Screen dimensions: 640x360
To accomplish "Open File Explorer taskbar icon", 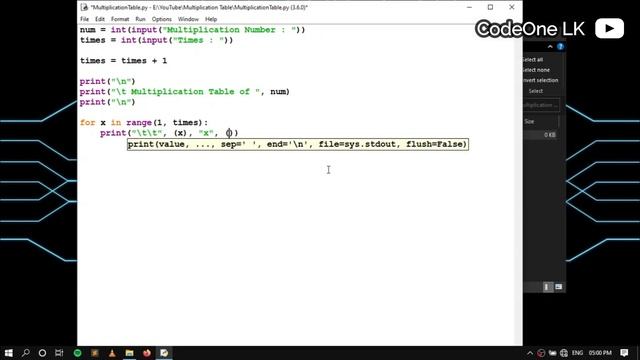I will tap(129, 353).
